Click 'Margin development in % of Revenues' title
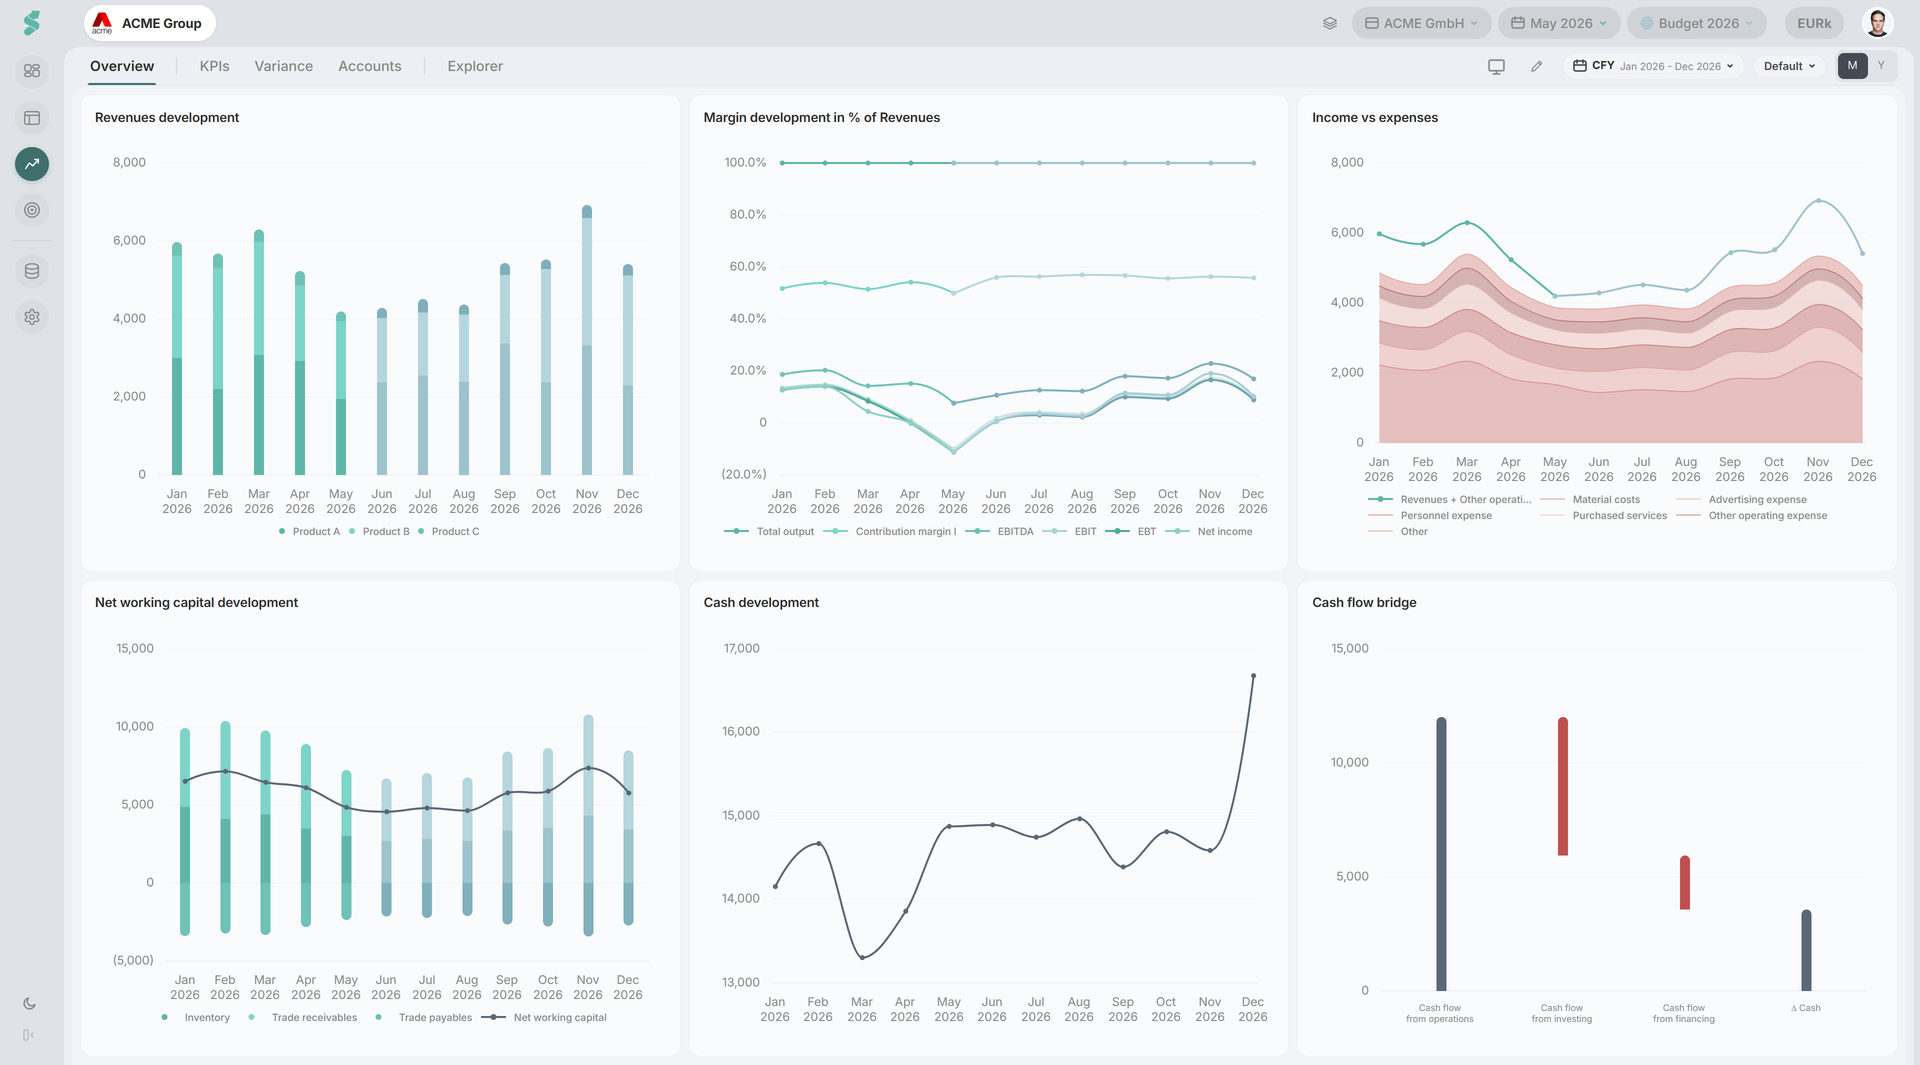Image resolution: width=1920 pixels, height=1065 pixels. 821,117
